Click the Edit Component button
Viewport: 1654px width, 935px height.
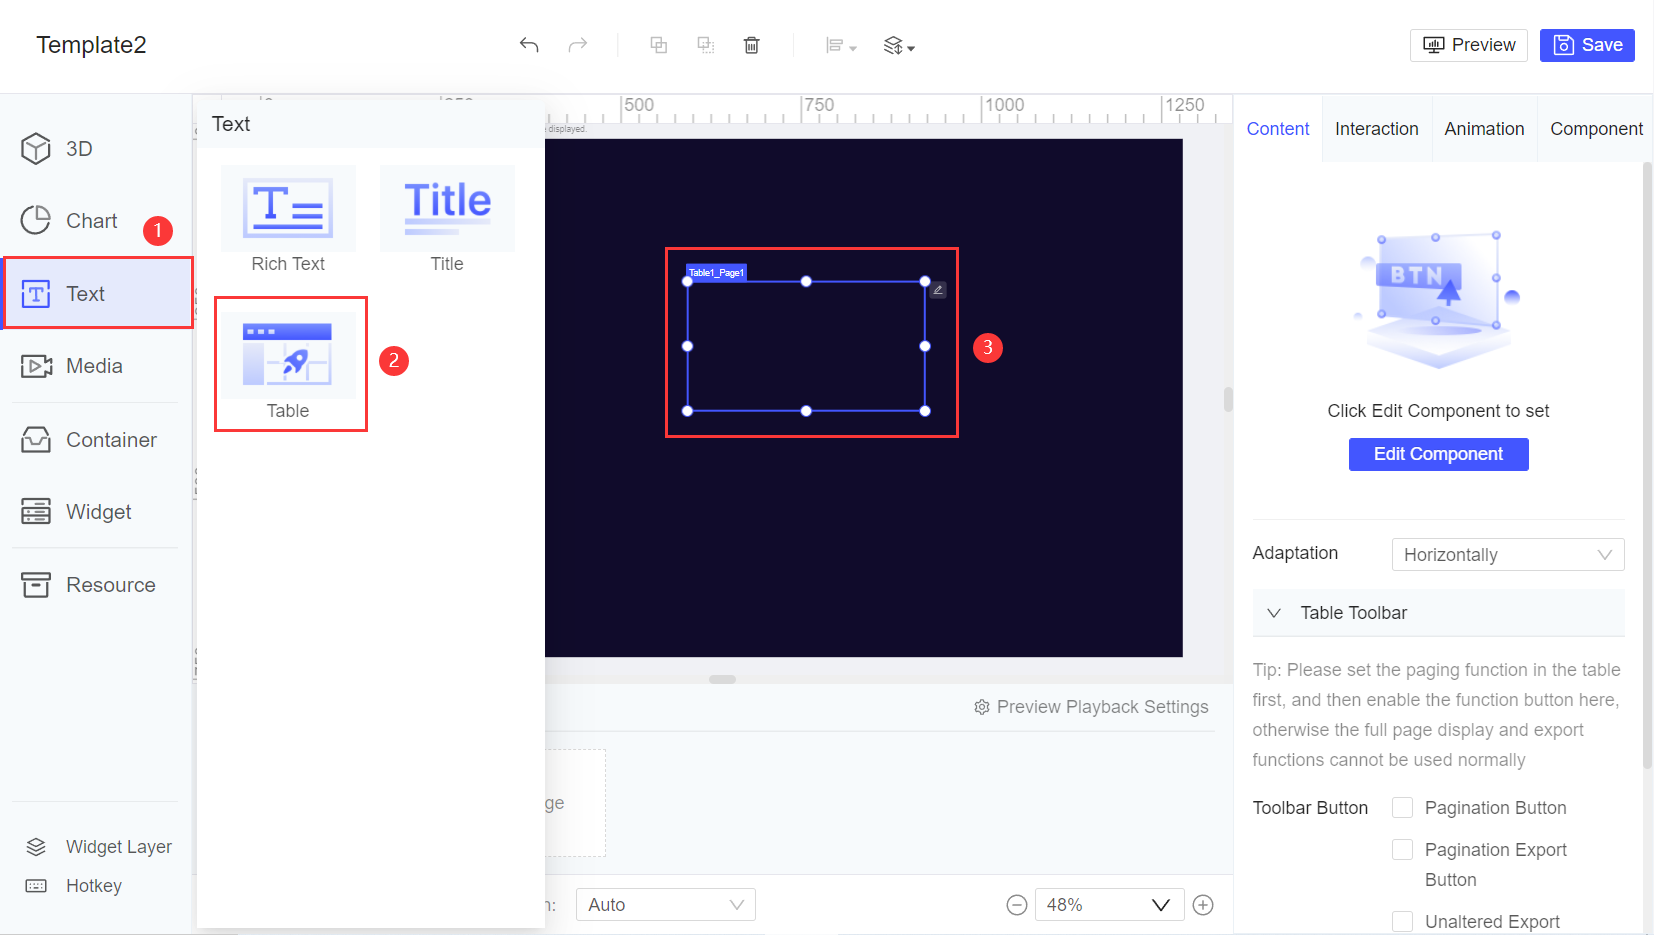pyautogui.click(x=1438, y=454)
